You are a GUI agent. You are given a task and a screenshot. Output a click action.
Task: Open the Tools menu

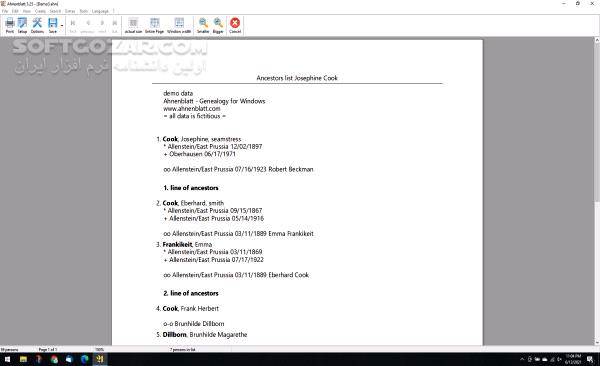pos(84,11)
